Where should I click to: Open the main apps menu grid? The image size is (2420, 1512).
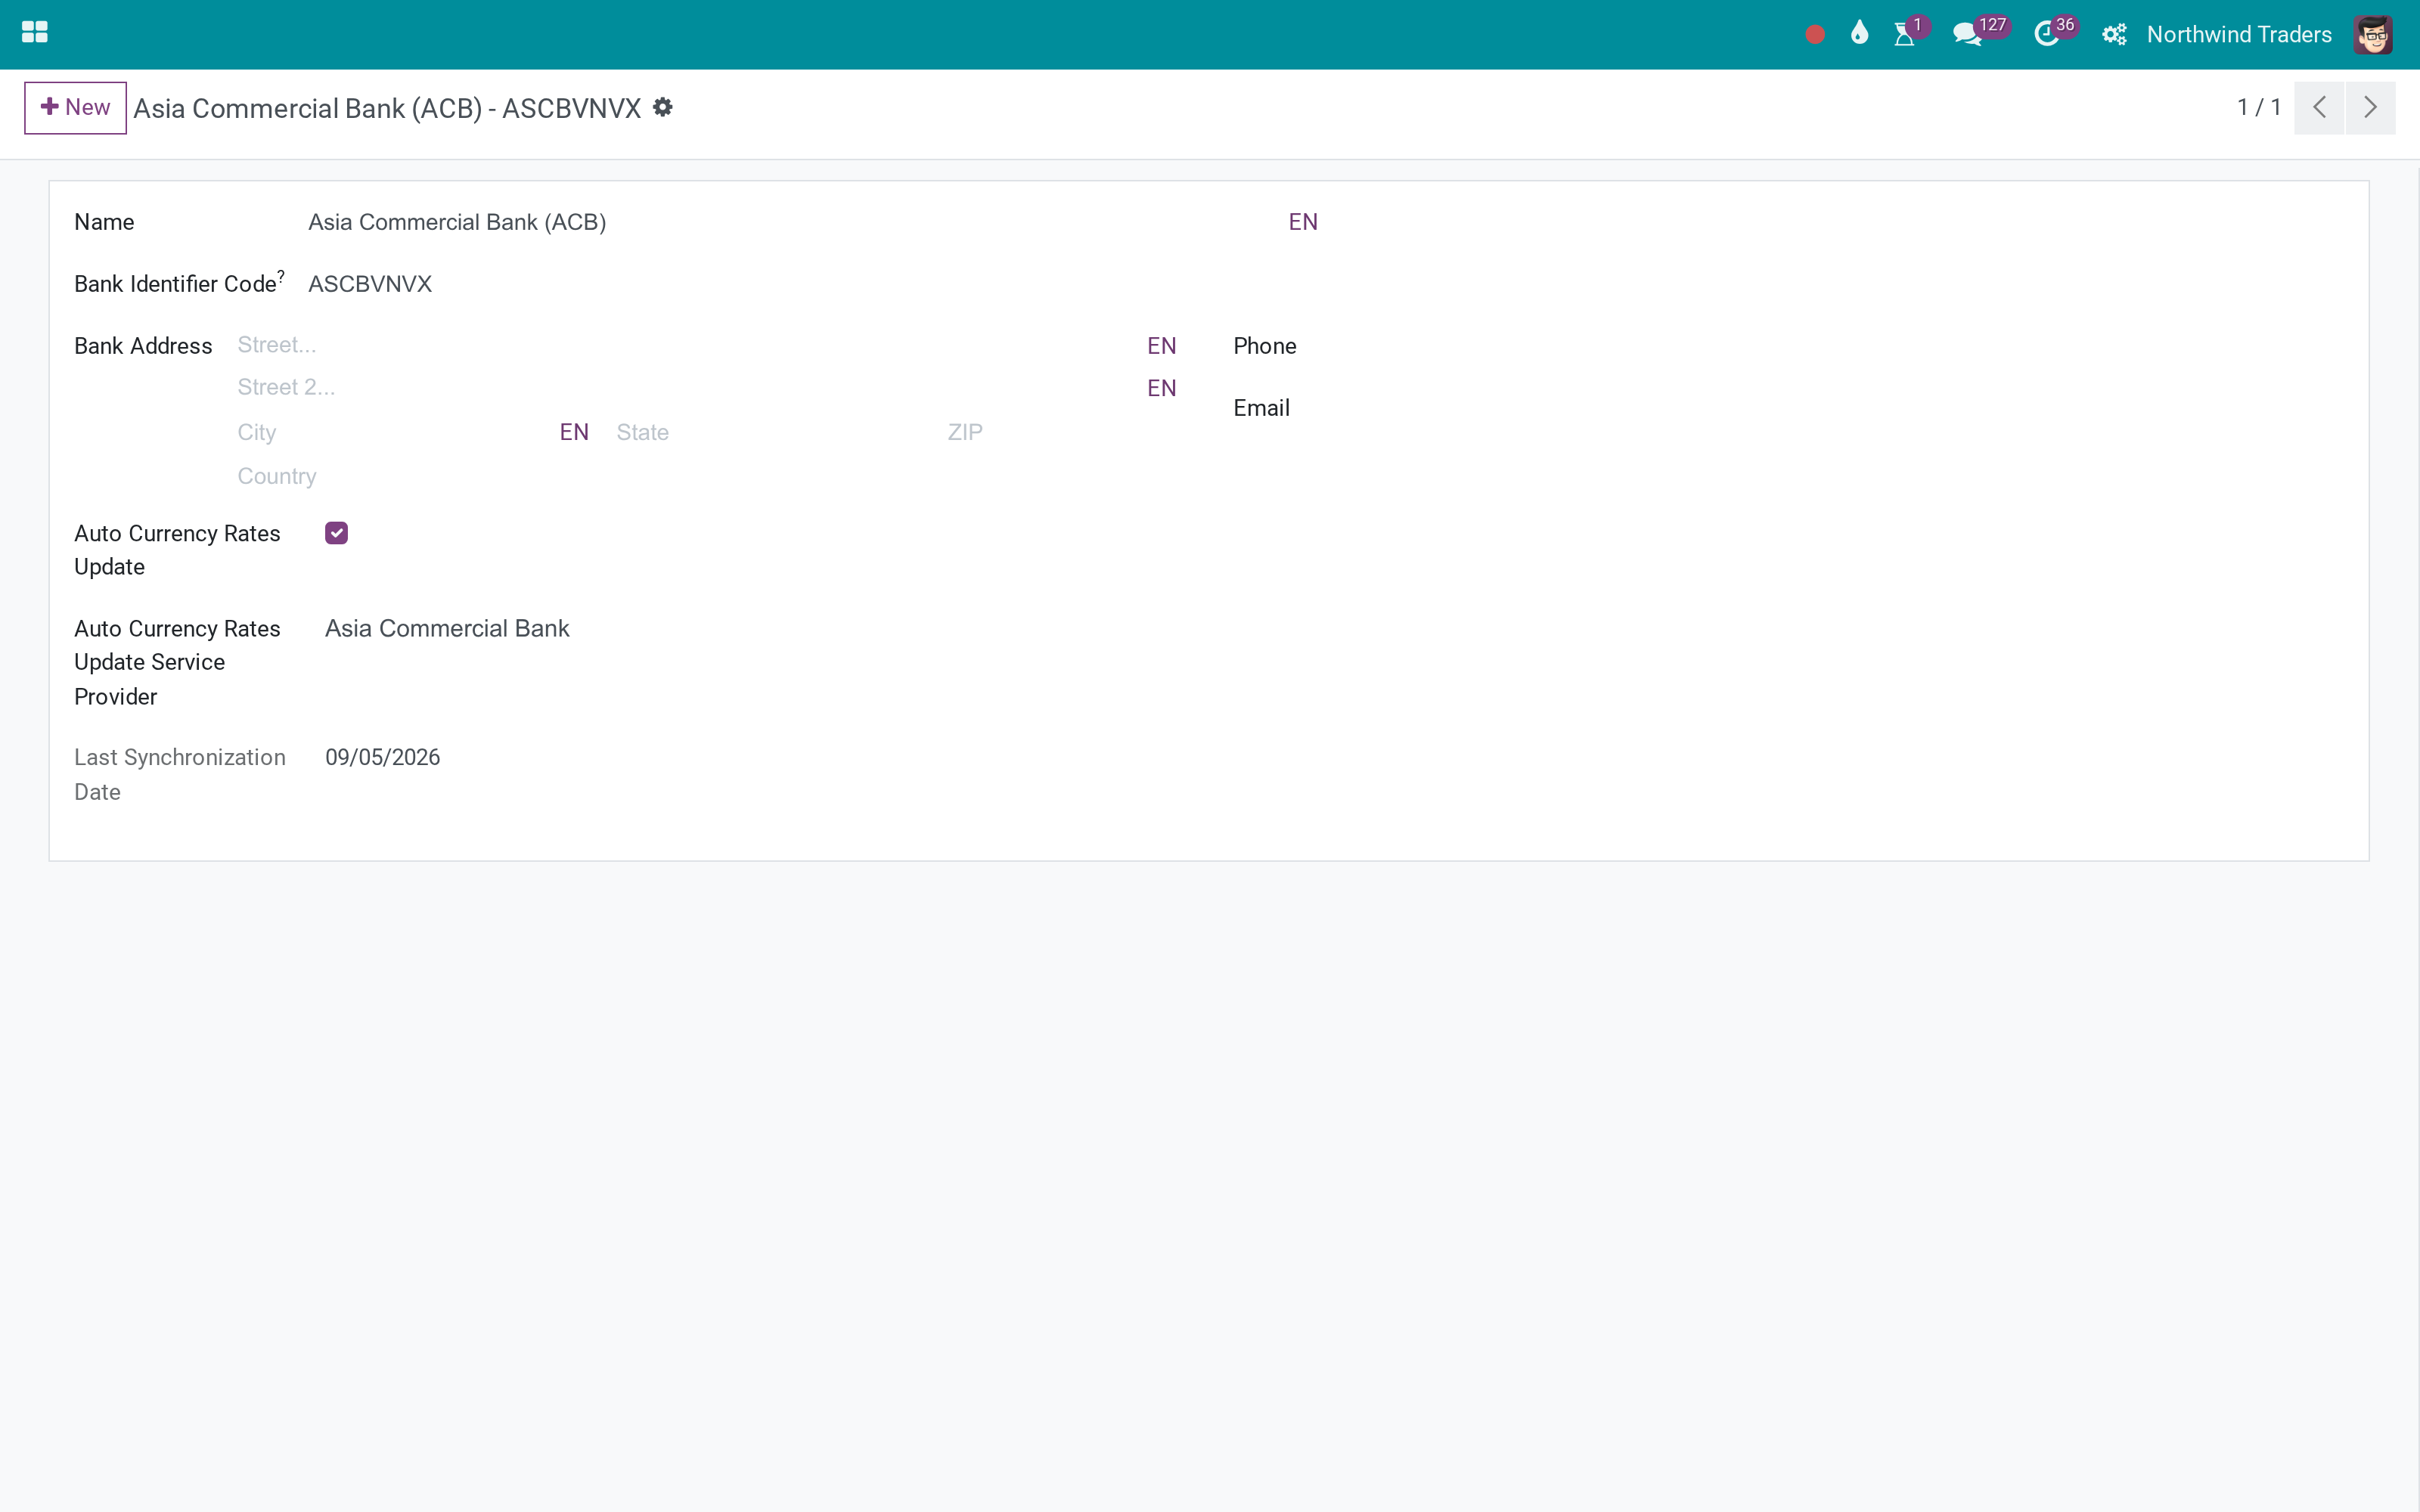pos(35,33)
